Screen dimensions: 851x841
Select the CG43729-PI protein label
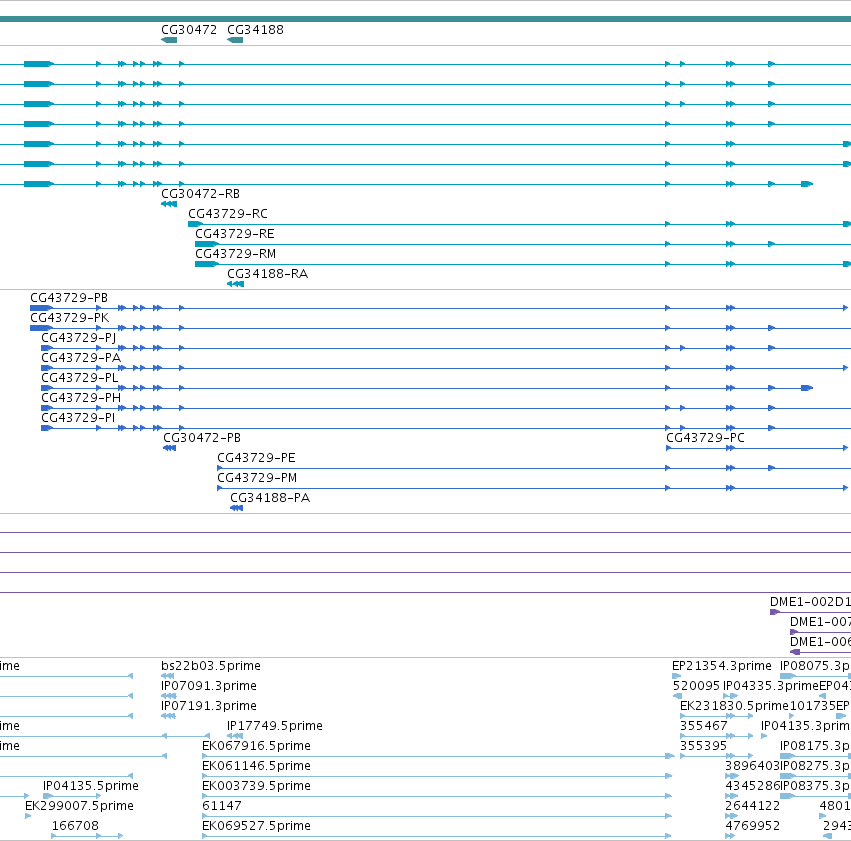[78, 418]
